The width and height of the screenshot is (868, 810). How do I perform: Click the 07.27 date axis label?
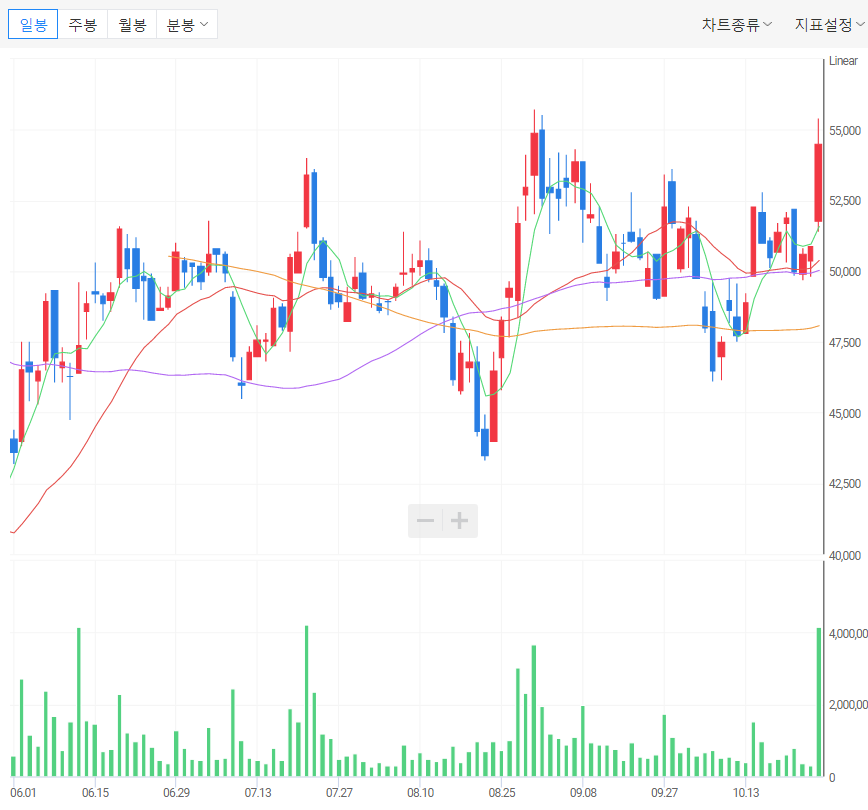[x=339, y=793]
